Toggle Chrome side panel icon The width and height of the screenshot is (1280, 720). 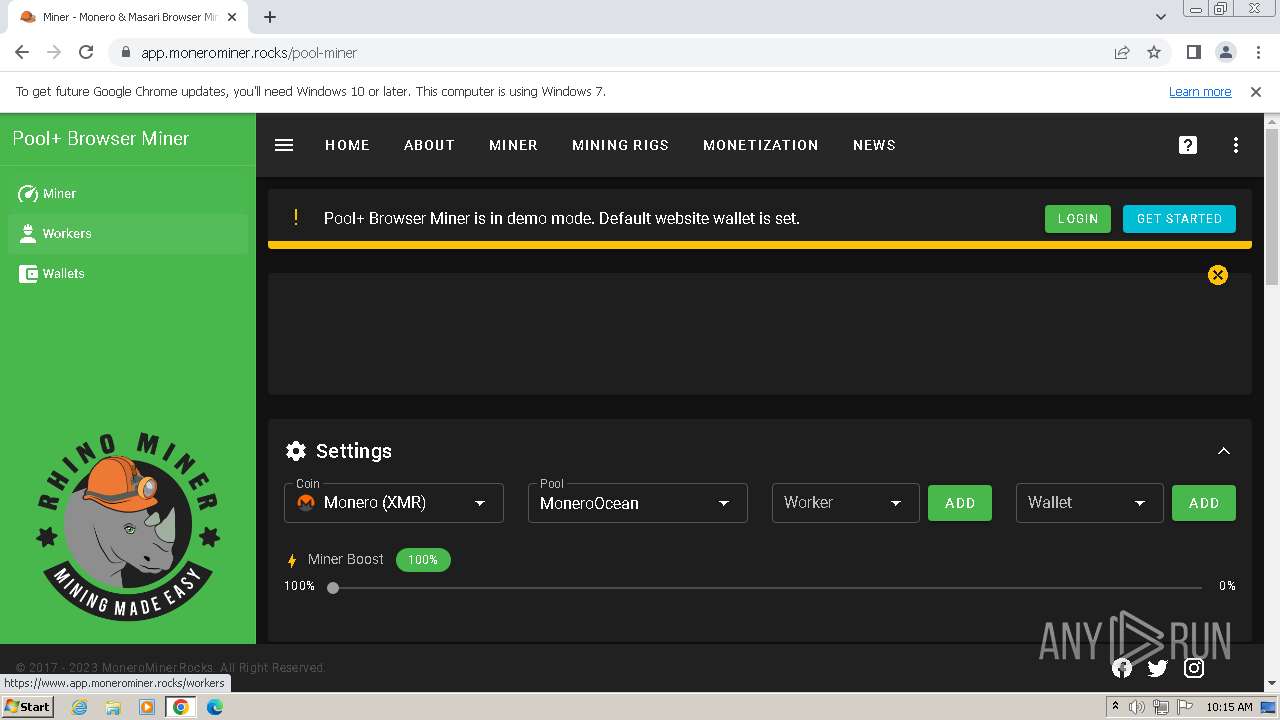coord(1193,53)
